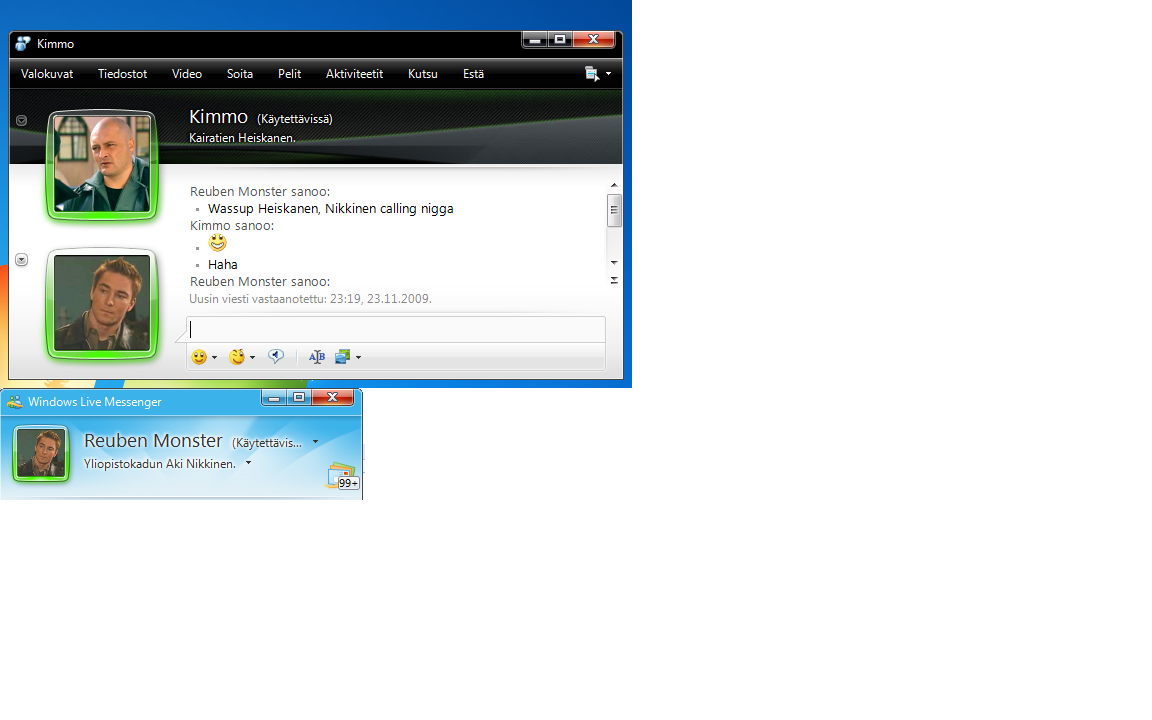The width and height of the screenshot is (1152, 720).
Task: Click the chat scrollbar up arrow
Action: tap(614, 185)
